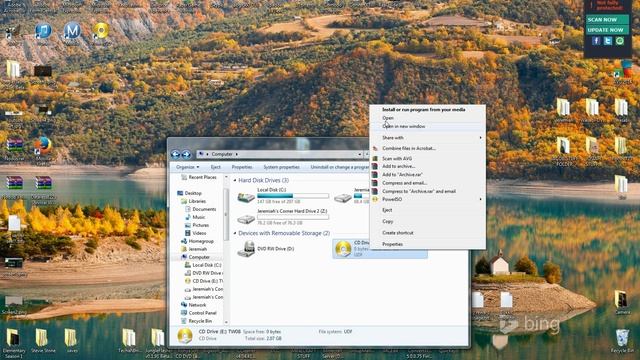Select Local Disk (C:) in navigation tree
640x360 pixels.
coord(207,265)
